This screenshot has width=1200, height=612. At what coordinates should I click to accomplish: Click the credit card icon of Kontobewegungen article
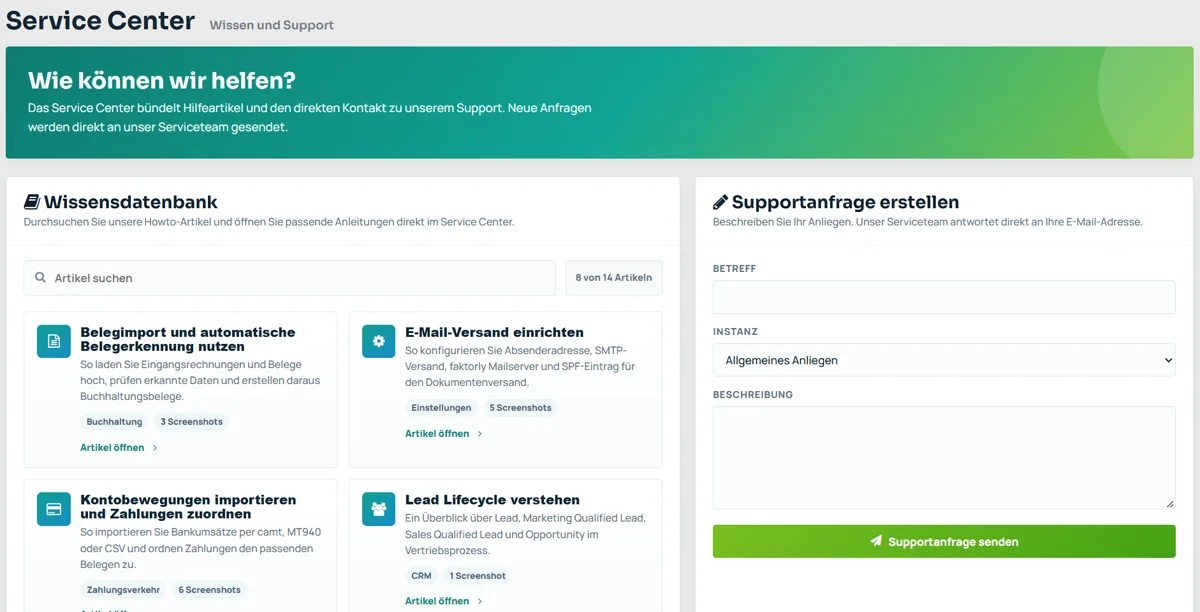(54, 508)
